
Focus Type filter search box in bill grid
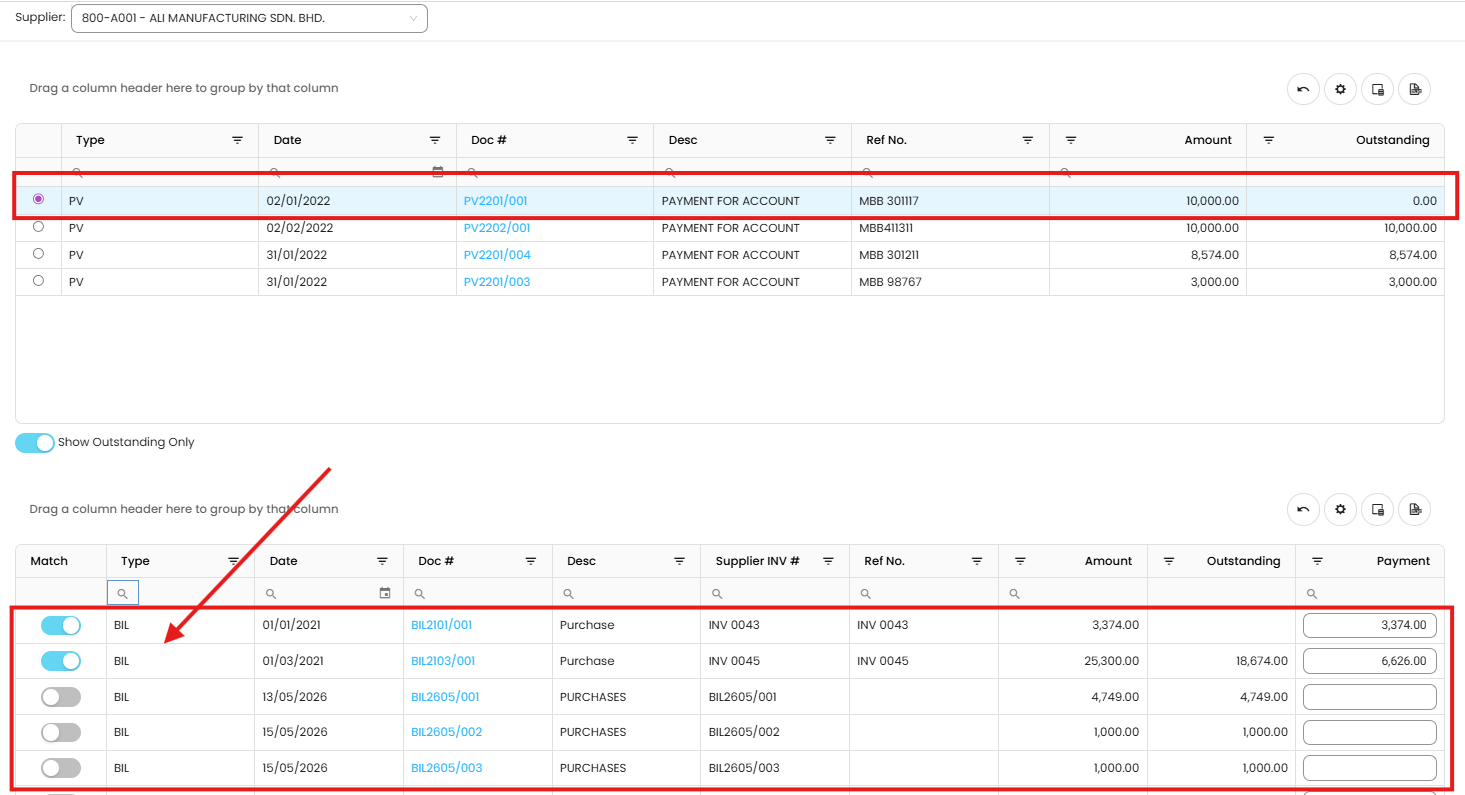(180, 593)
